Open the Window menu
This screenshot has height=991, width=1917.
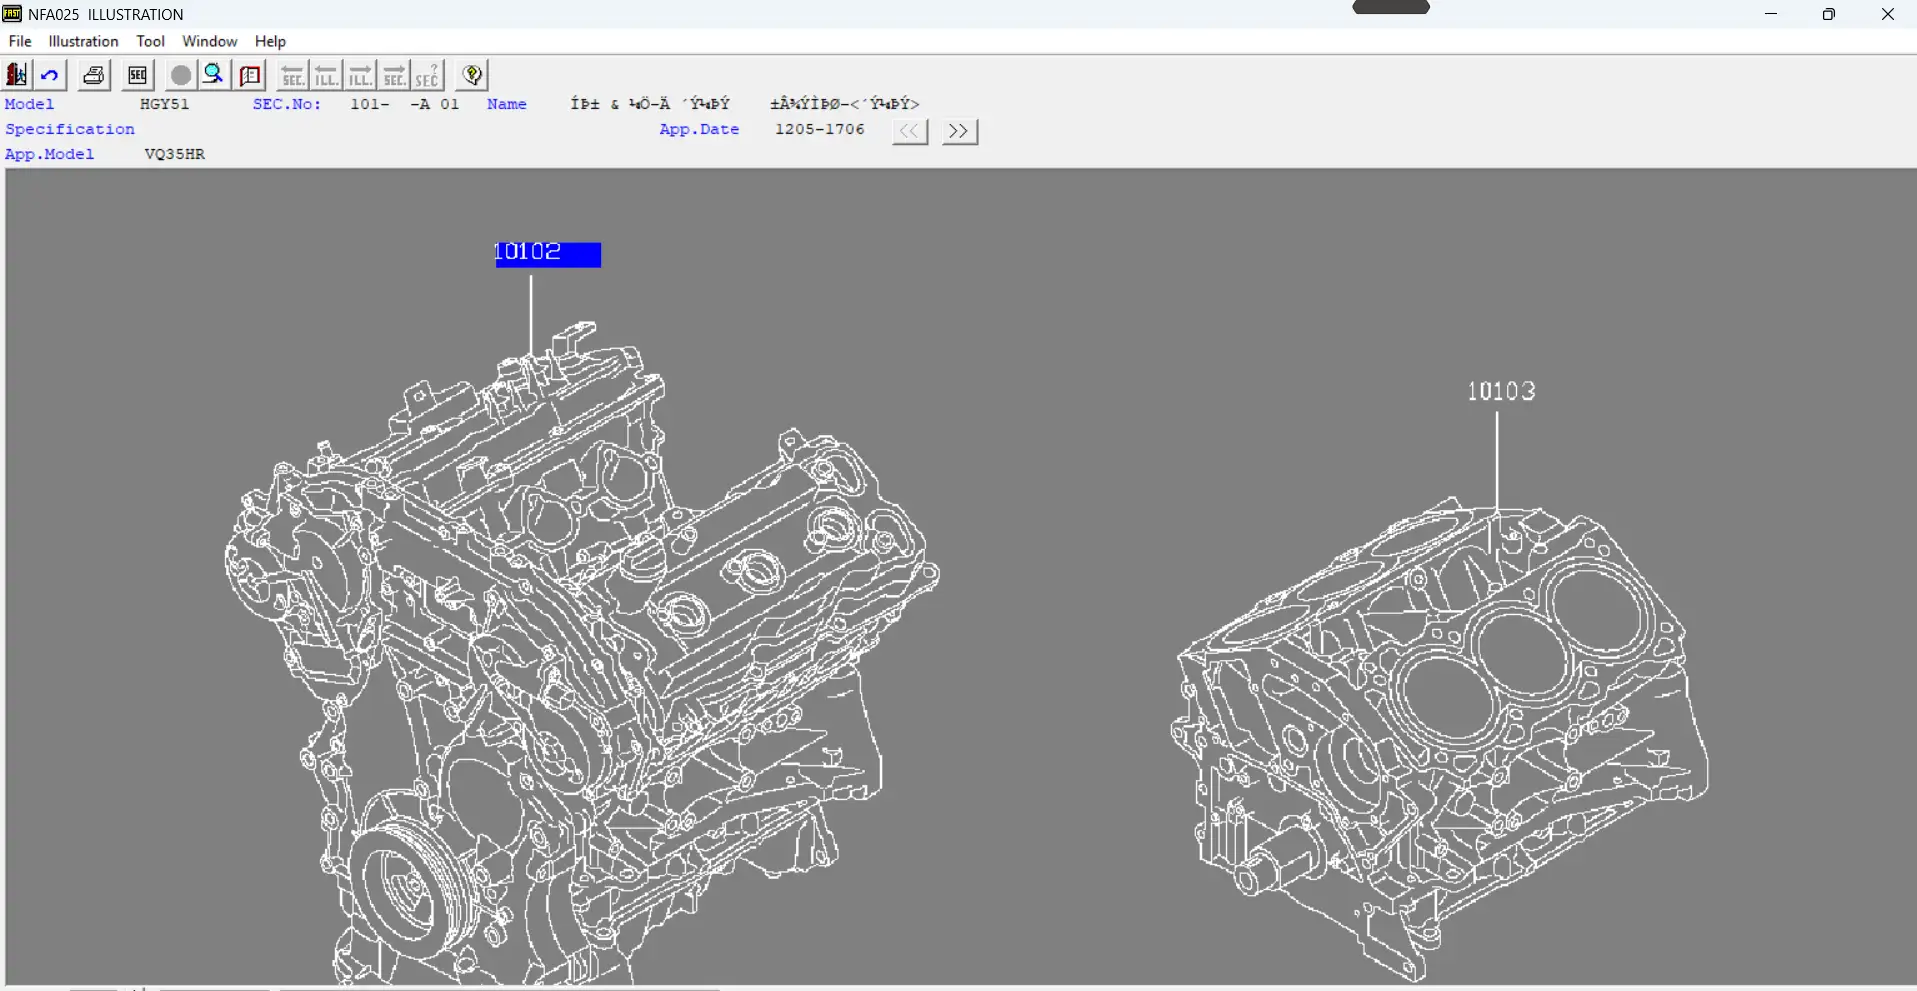pyautogui.click(x=210, y=41)
